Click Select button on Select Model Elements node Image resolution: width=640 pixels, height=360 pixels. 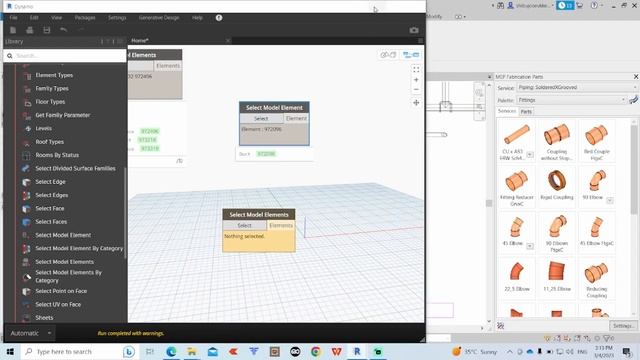pyautogui.click(x=244, y=225)
